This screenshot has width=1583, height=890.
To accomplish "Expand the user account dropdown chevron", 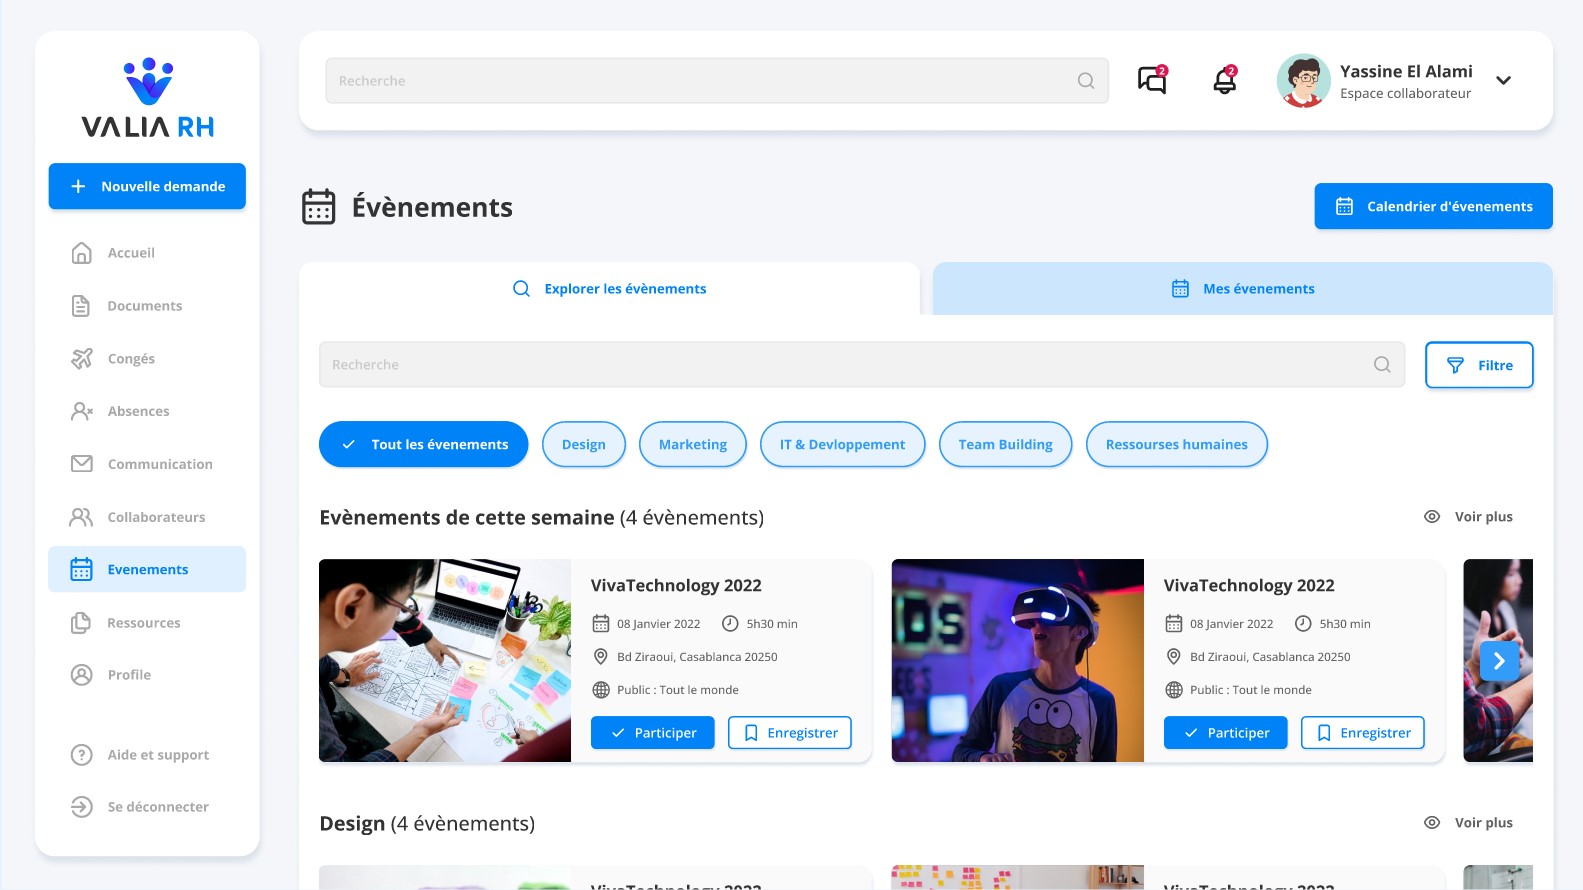I will pyautogui.click(x=1503, y=80).
